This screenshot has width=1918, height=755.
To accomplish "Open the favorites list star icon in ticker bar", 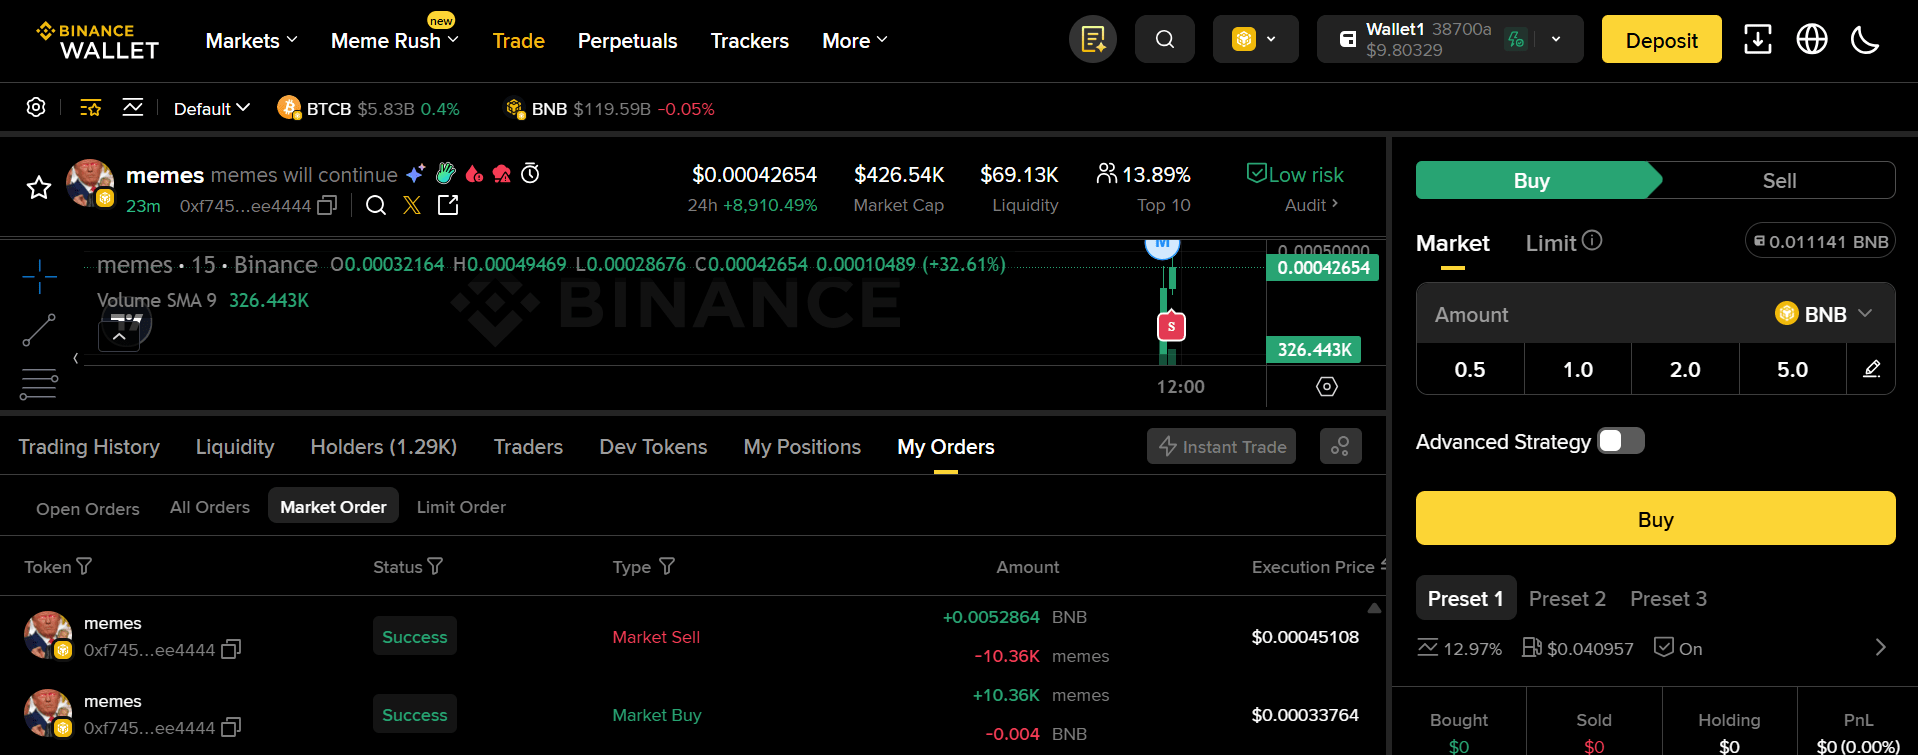I will (91, 108).
